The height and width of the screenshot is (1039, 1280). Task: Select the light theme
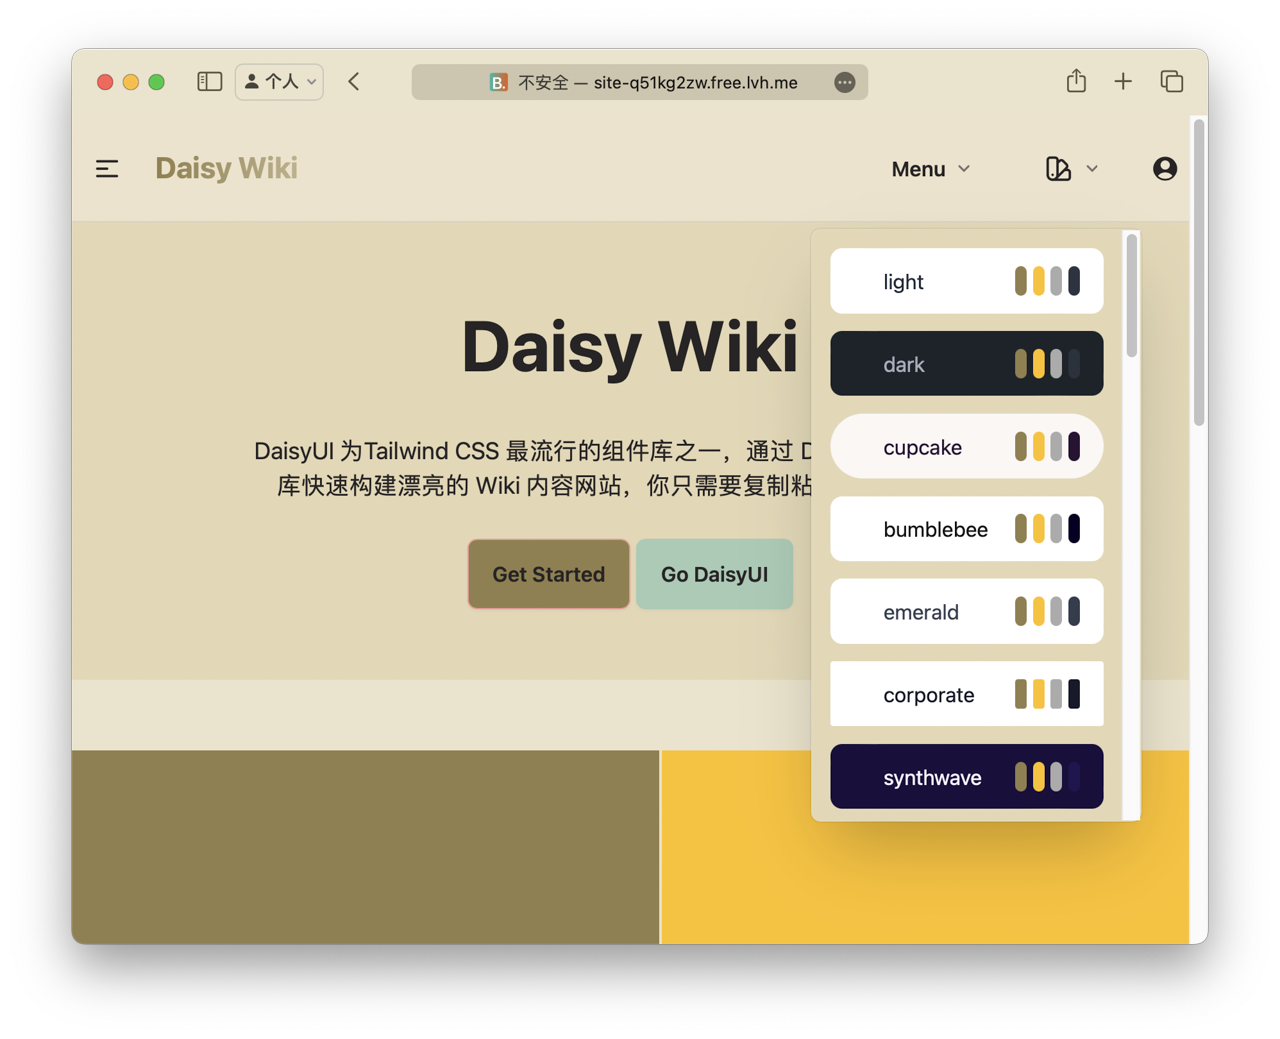pyautogui.click(x=966, y=281)
